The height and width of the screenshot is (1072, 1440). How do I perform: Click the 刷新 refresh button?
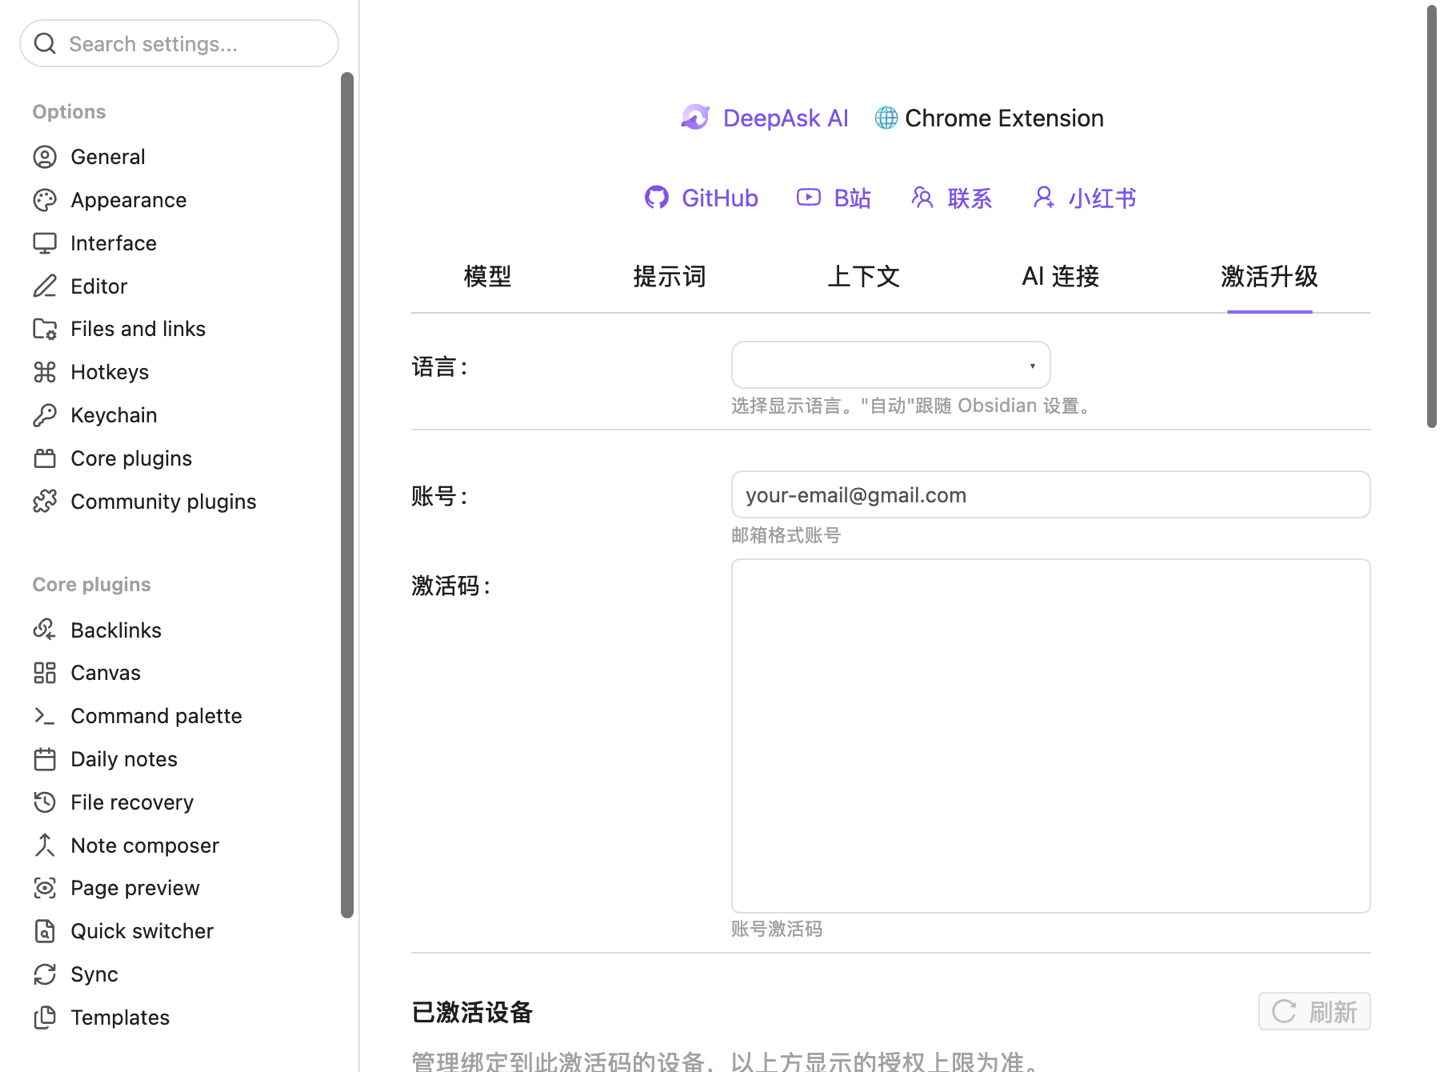(1314, 1012)
